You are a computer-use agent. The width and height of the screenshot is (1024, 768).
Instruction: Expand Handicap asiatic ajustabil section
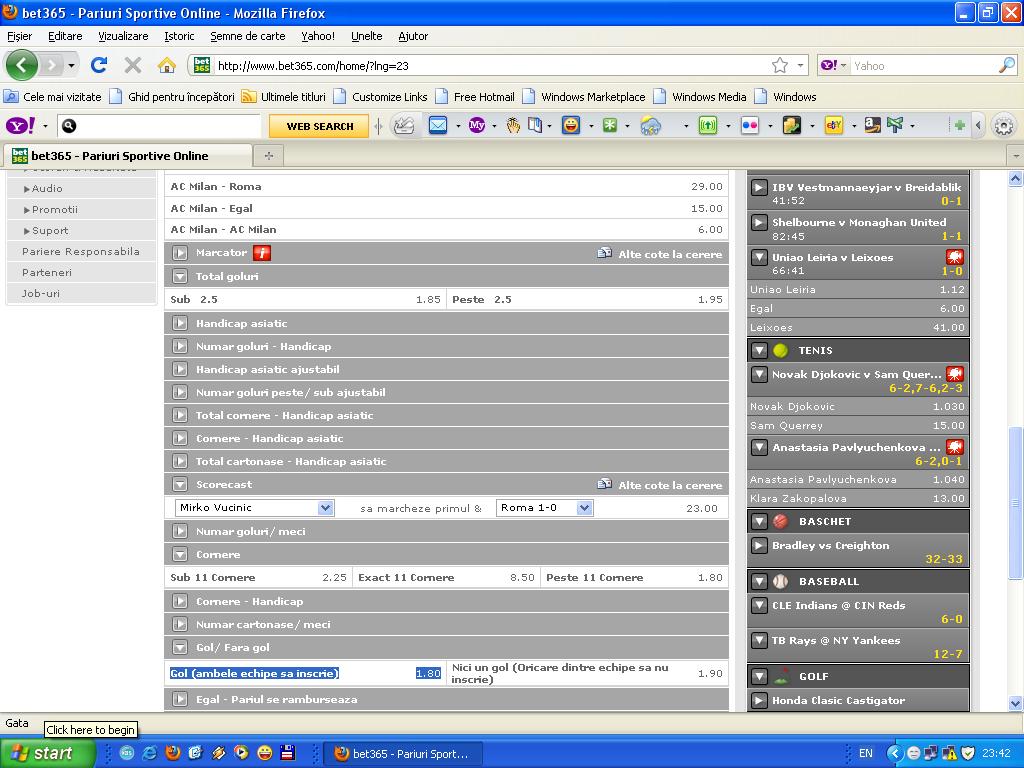coord(180,369)
